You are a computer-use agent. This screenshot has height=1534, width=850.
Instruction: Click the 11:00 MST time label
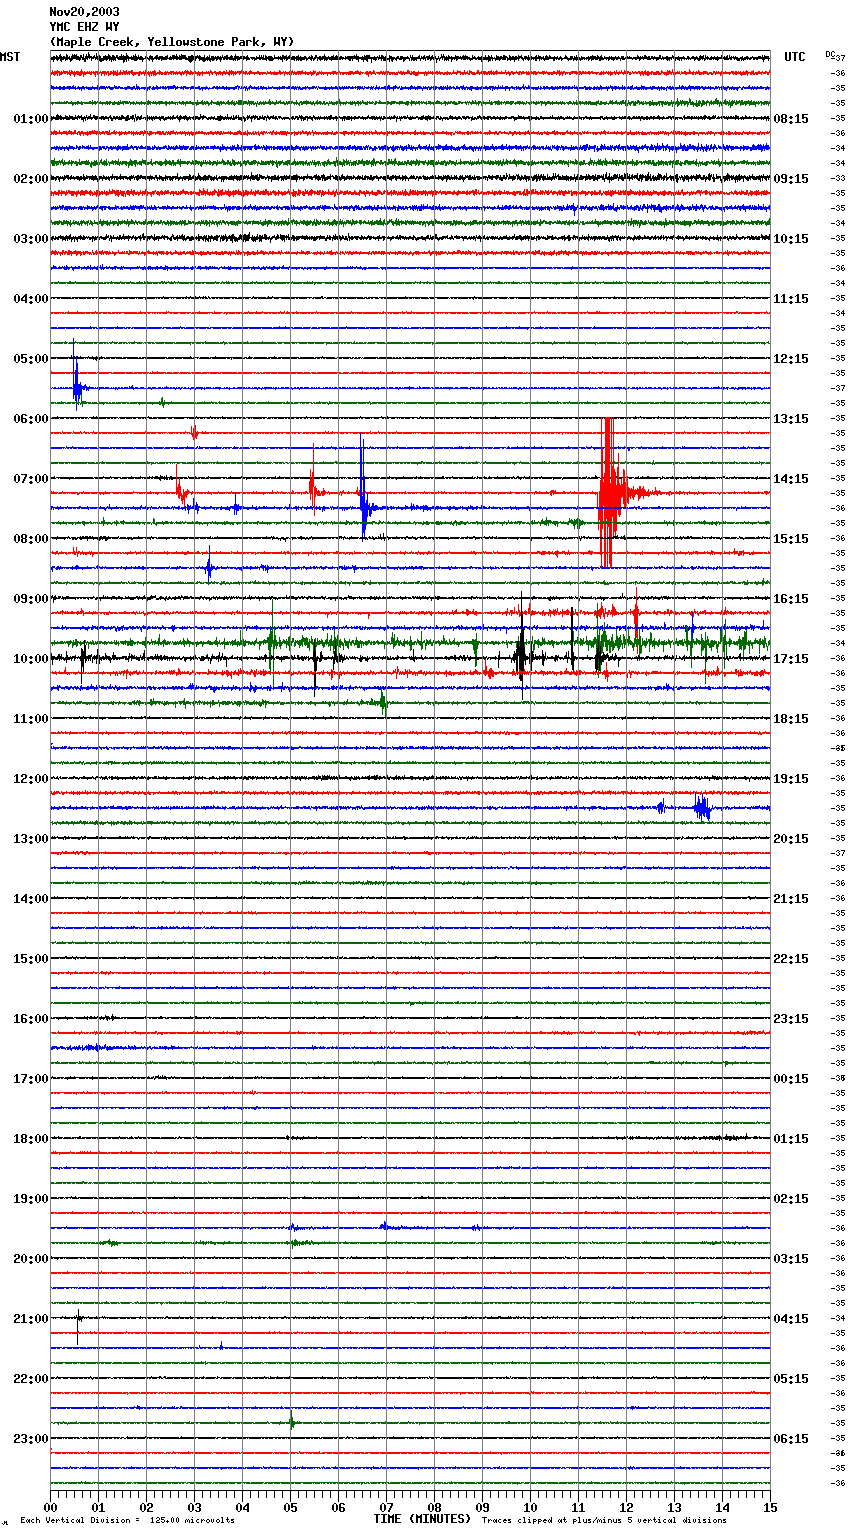point(30,719)
